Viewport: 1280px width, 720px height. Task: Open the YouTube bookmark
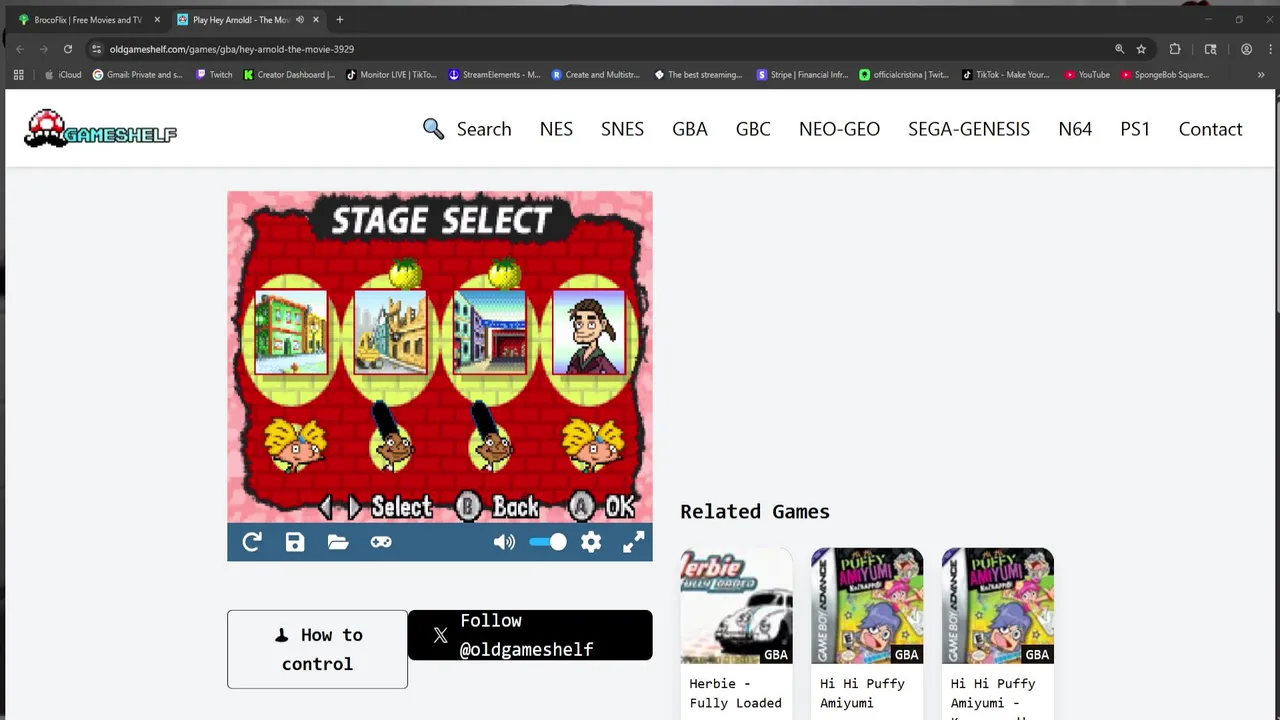tap(1087, 75)
